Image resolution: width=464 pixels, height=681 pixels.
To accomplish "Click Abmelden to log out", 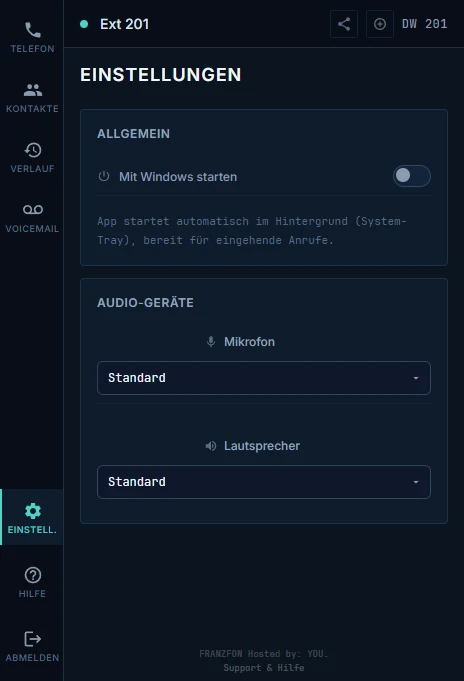I will pos(32,646).
